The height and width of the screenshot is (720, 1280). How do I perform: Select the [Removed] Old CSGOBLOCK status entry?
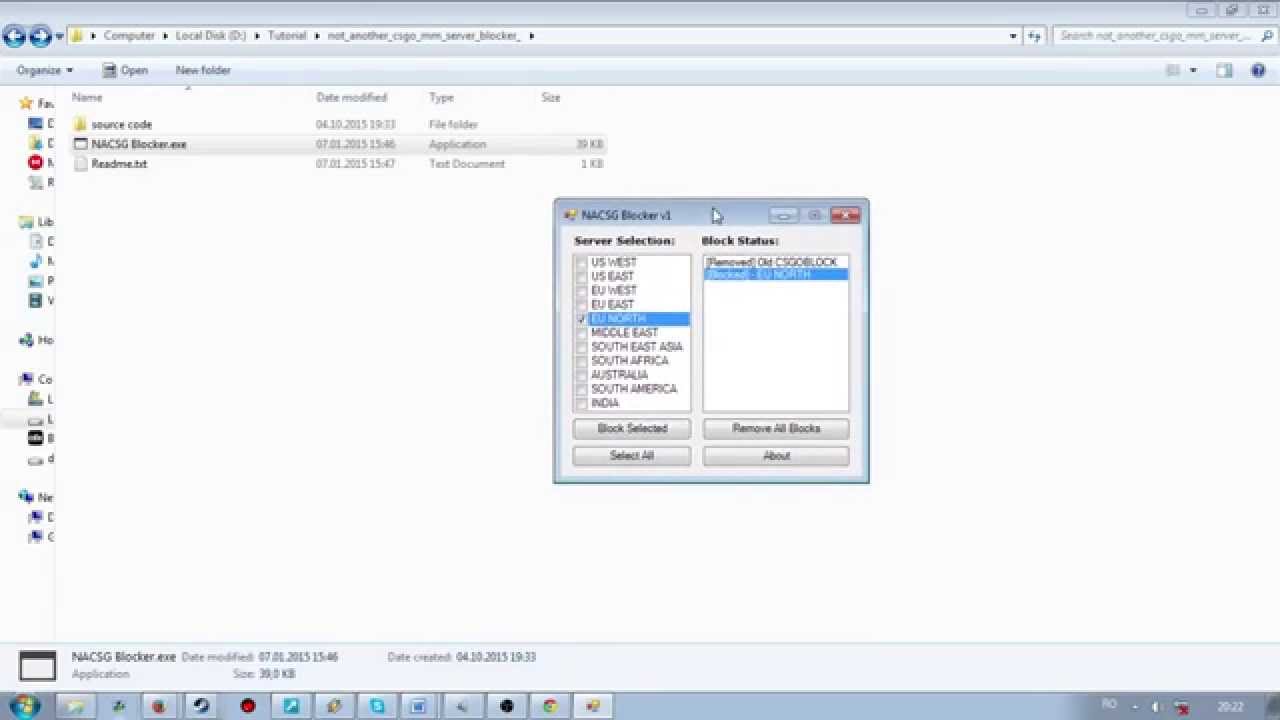coord(776,262)
